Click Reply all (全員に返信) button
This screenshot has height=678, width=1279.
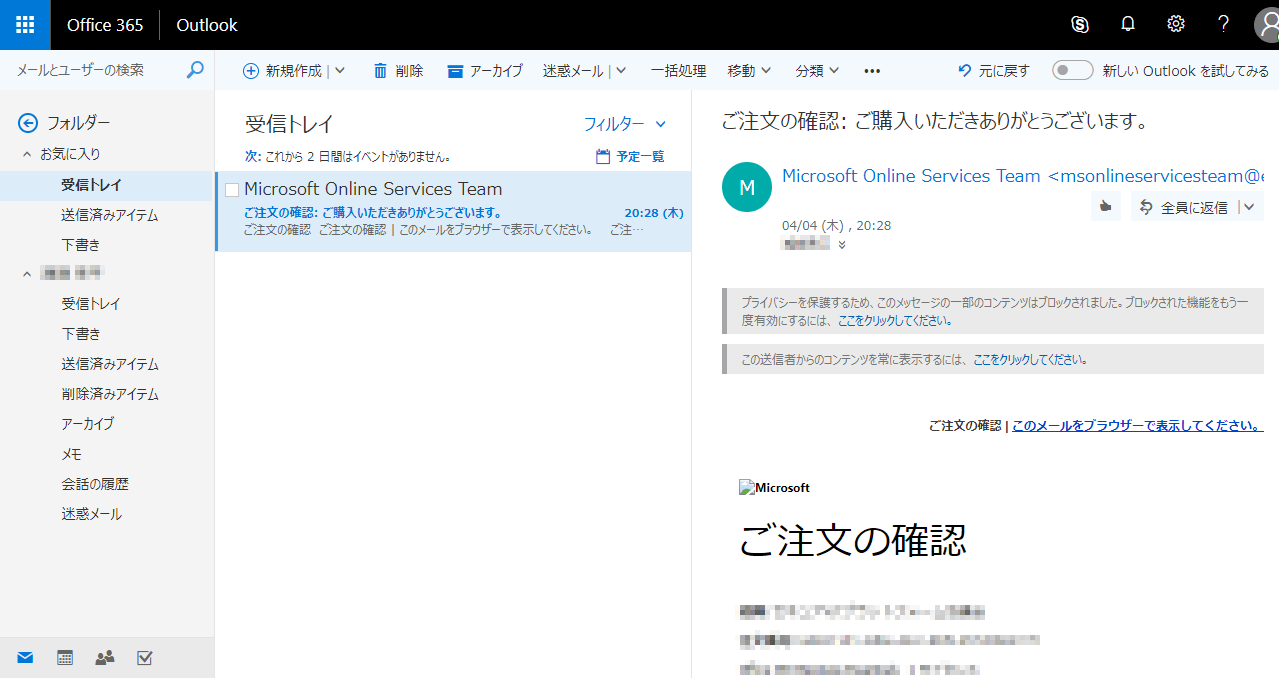point(1185,207)
